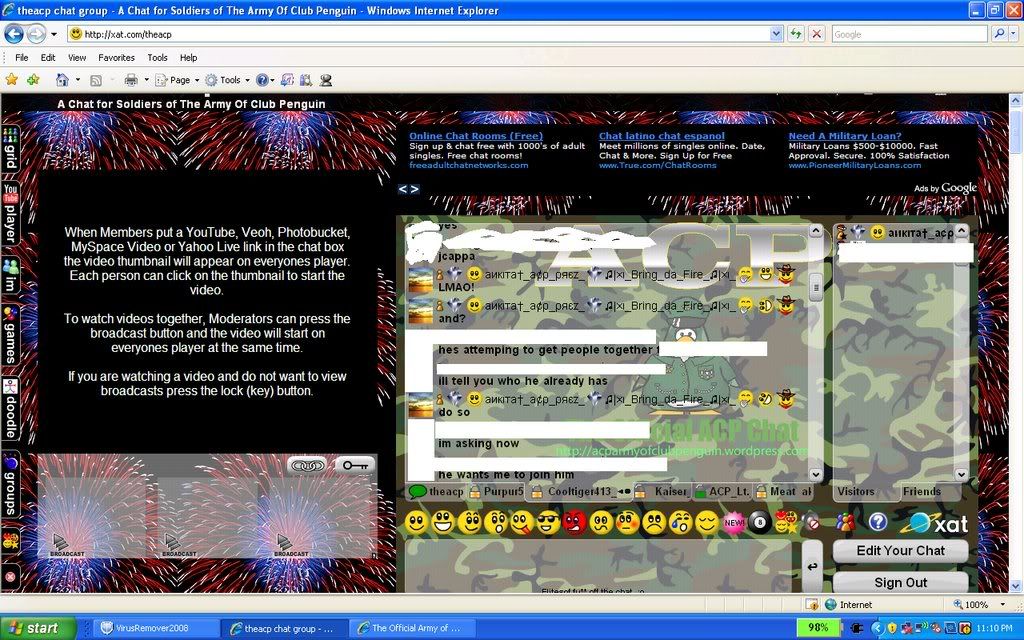The width and height of the screenshot is (1024, 640).
Task: Show the Friends list tab
Action: coord(922,492)
